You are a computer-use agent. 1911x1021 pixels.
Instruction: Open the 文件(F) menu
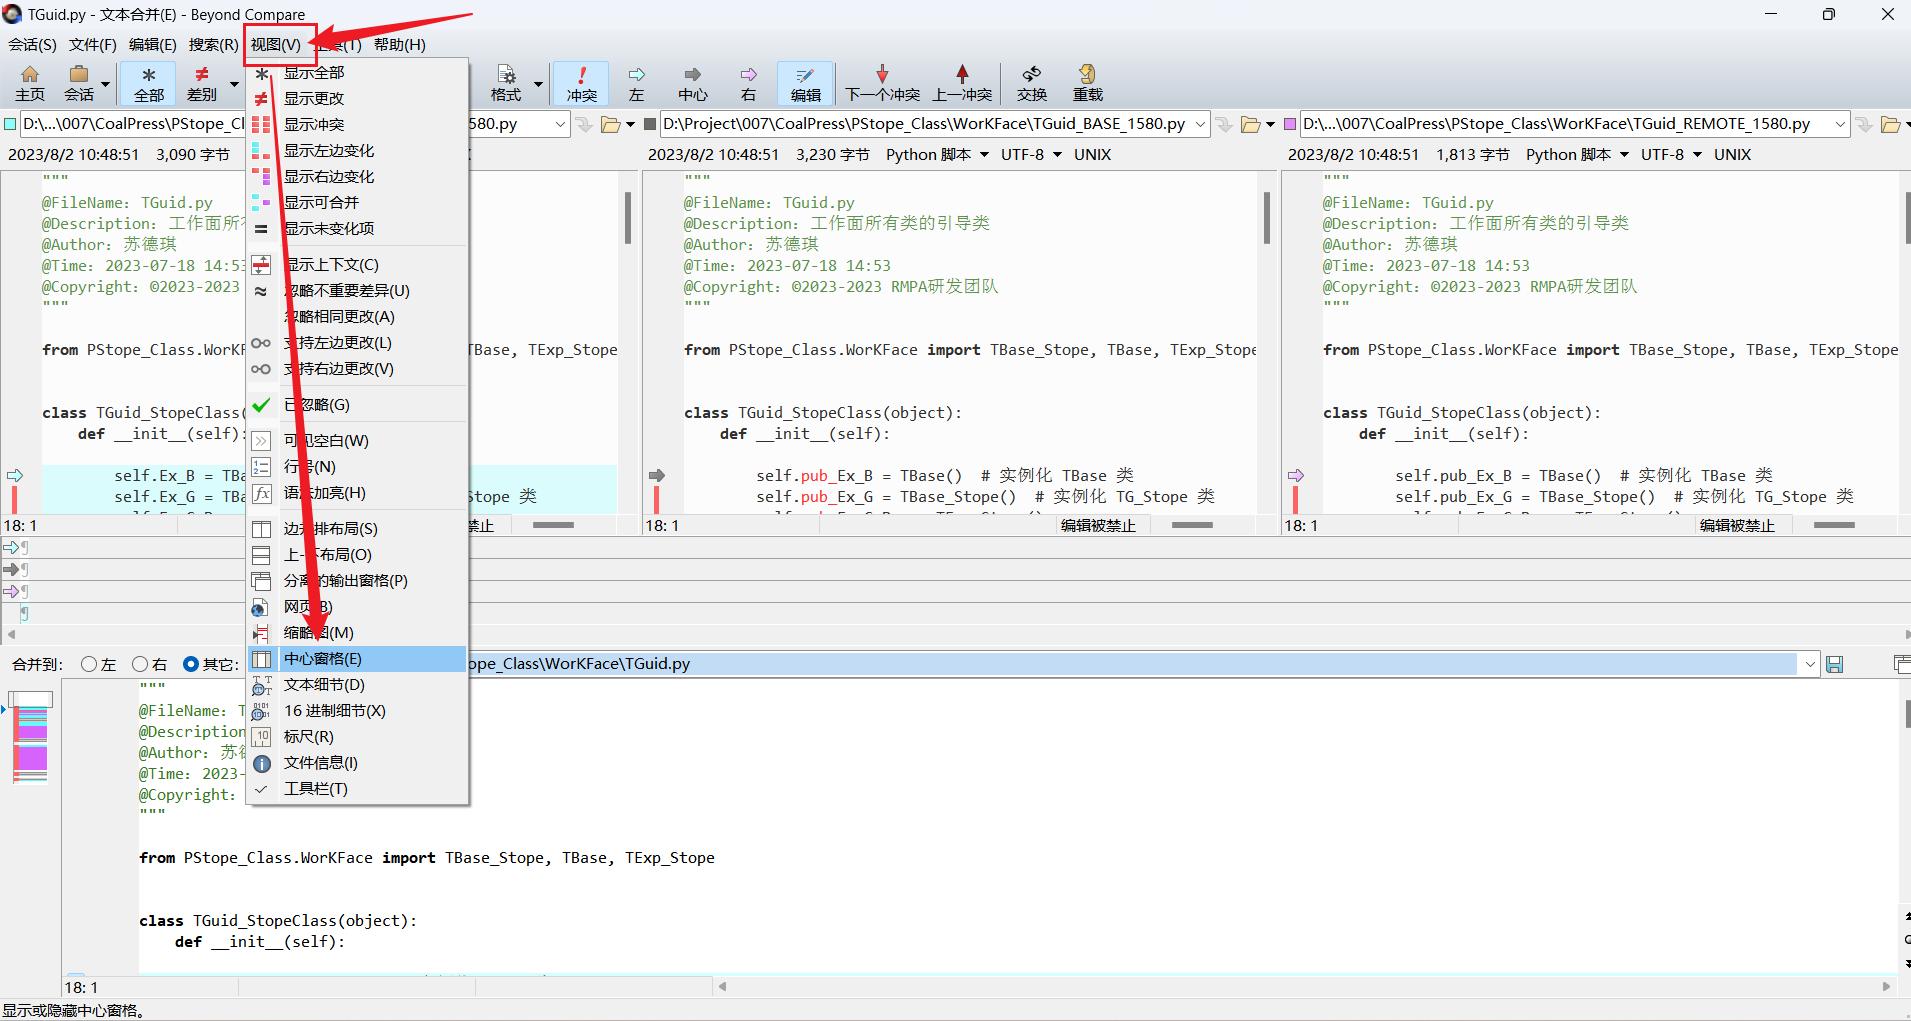(x=92, y=45)
